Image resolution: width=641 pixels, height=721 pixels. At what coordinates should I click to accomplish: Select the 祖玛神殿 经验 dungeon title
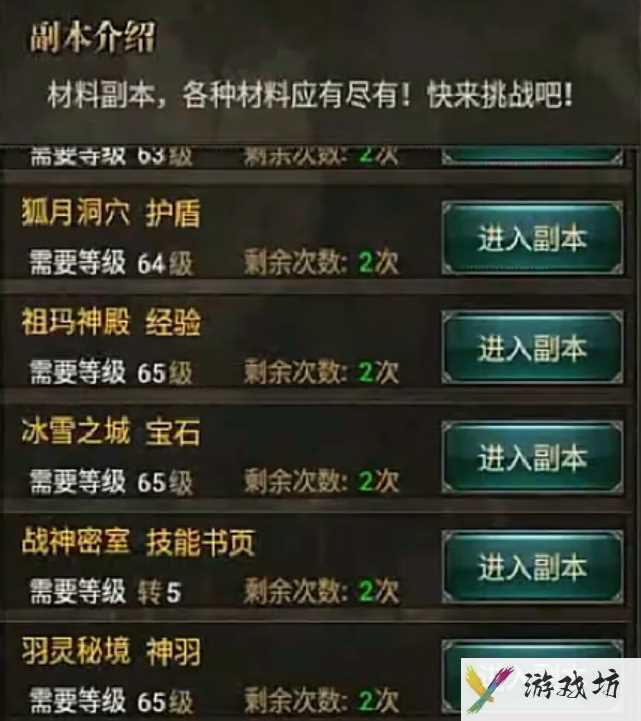tap(111, 322)
